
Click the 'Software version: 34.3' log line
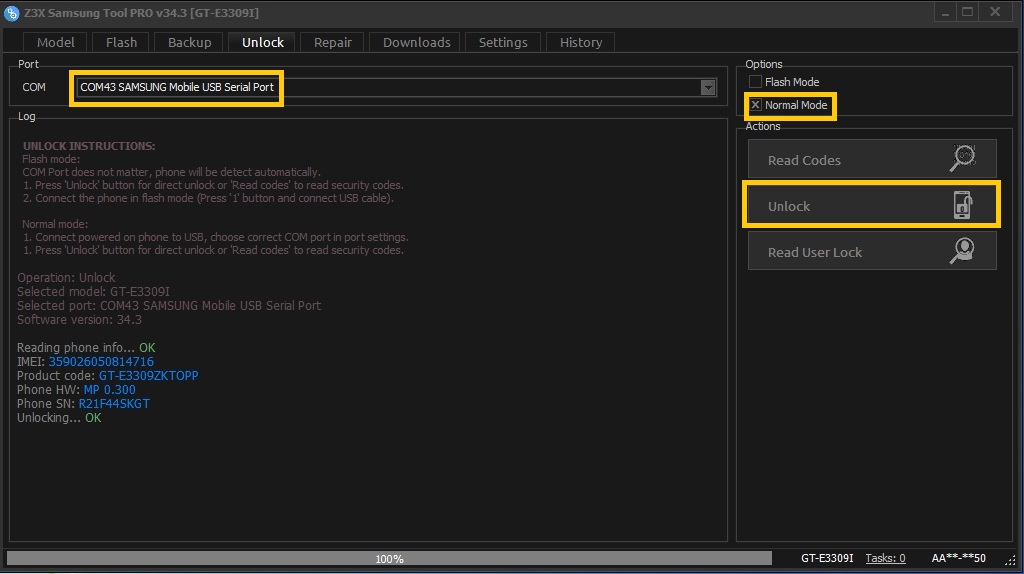coord(79,320)
